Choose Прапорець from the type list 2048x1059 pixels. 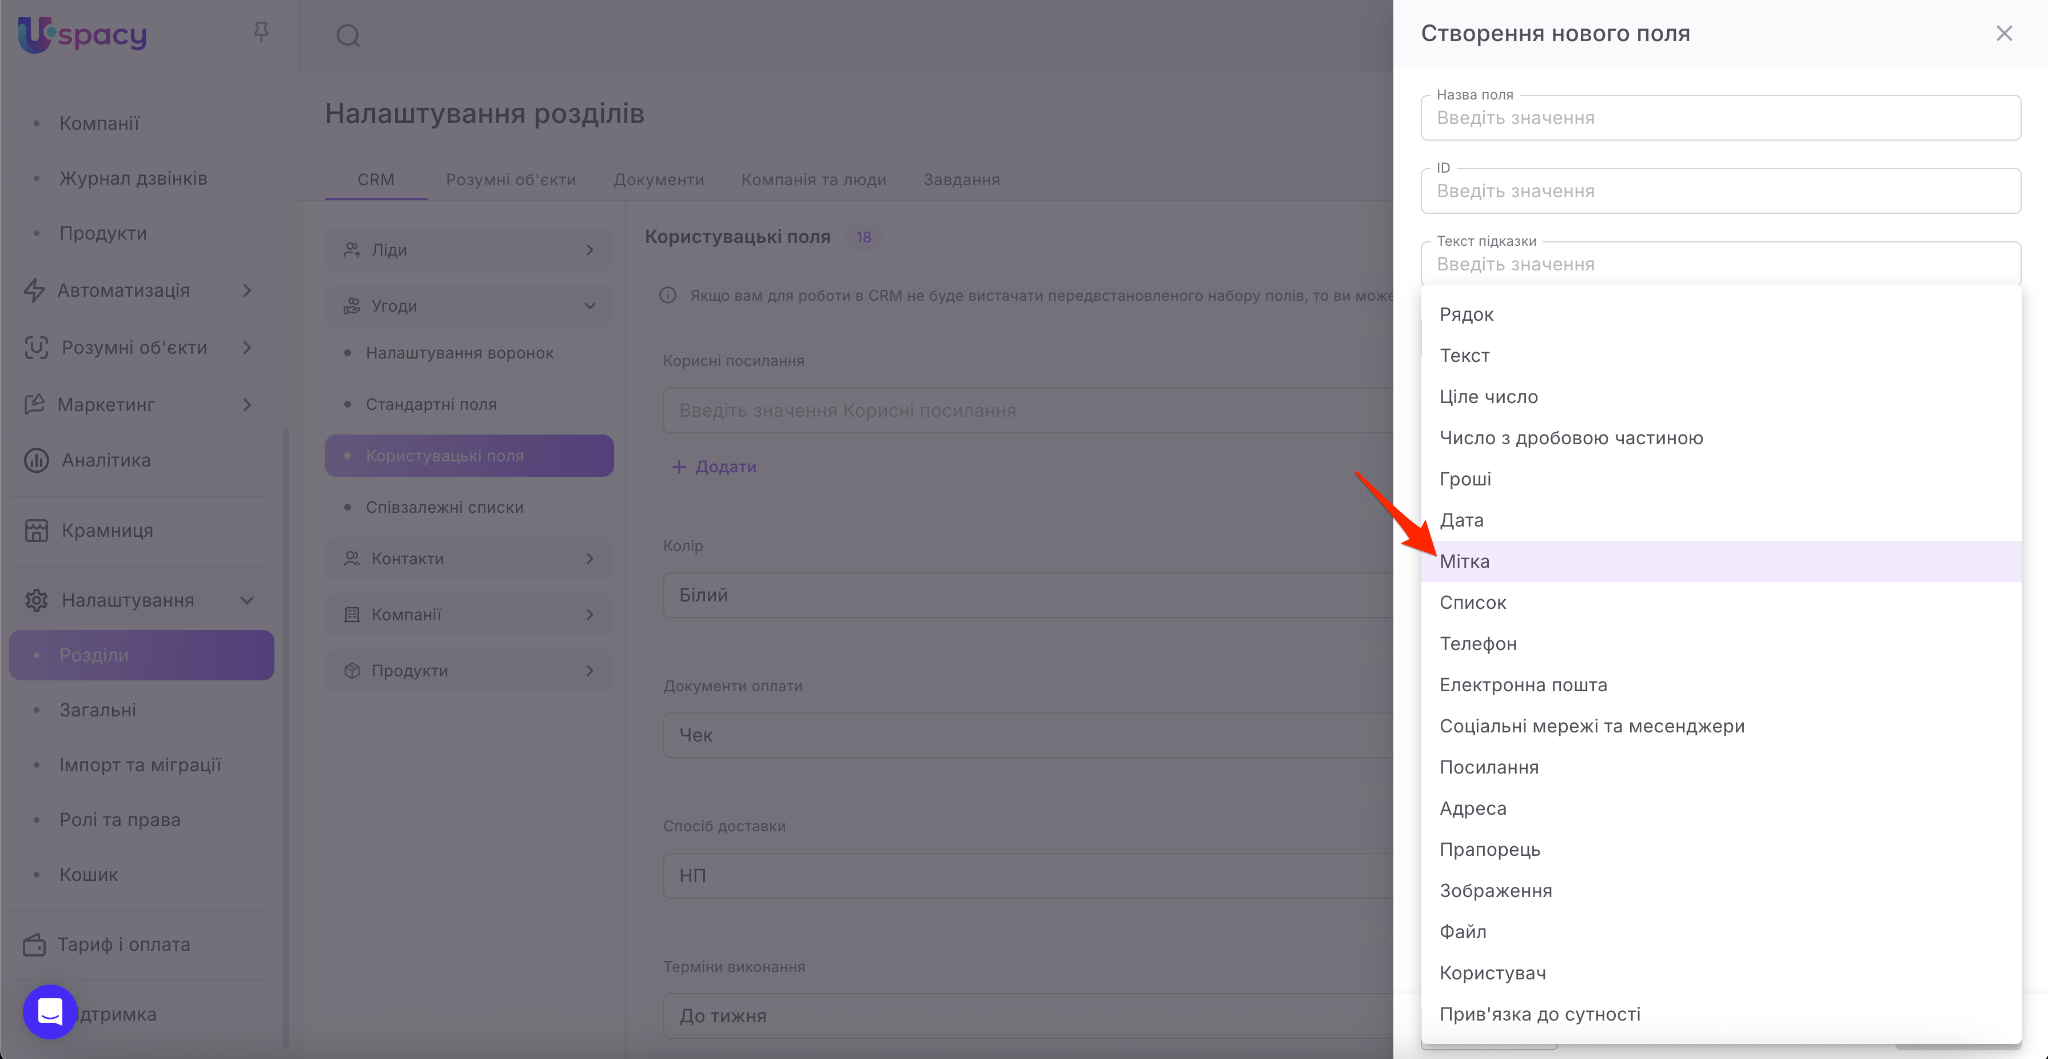coord(1490,850)
